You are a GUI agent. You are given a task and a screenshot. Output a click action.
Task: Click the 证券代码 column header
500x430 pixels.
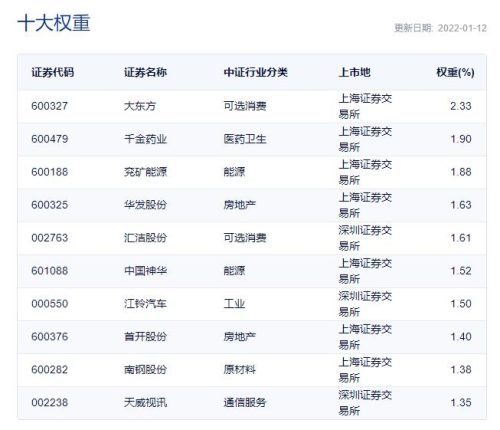[x=52, y=72]
